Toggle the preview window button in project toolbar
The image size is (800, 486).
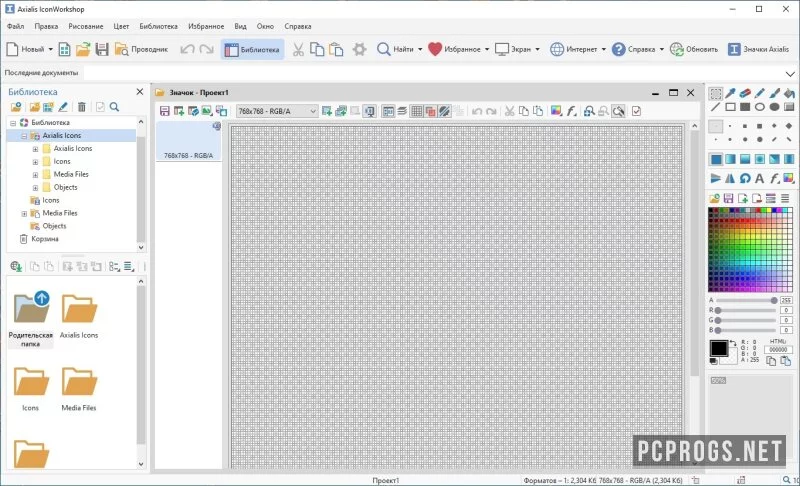pos(369,111)
